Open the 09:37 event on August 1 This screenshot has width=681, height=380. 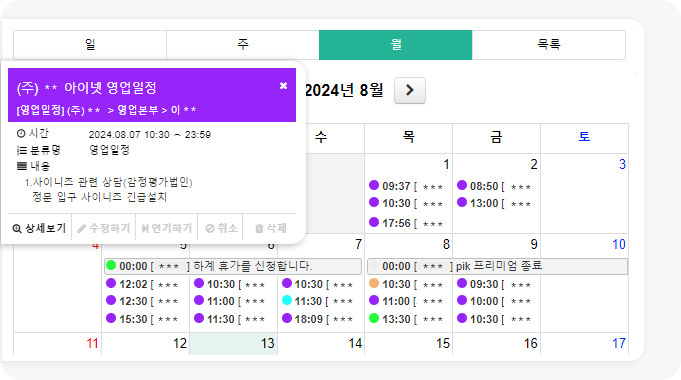click(407, 186)
